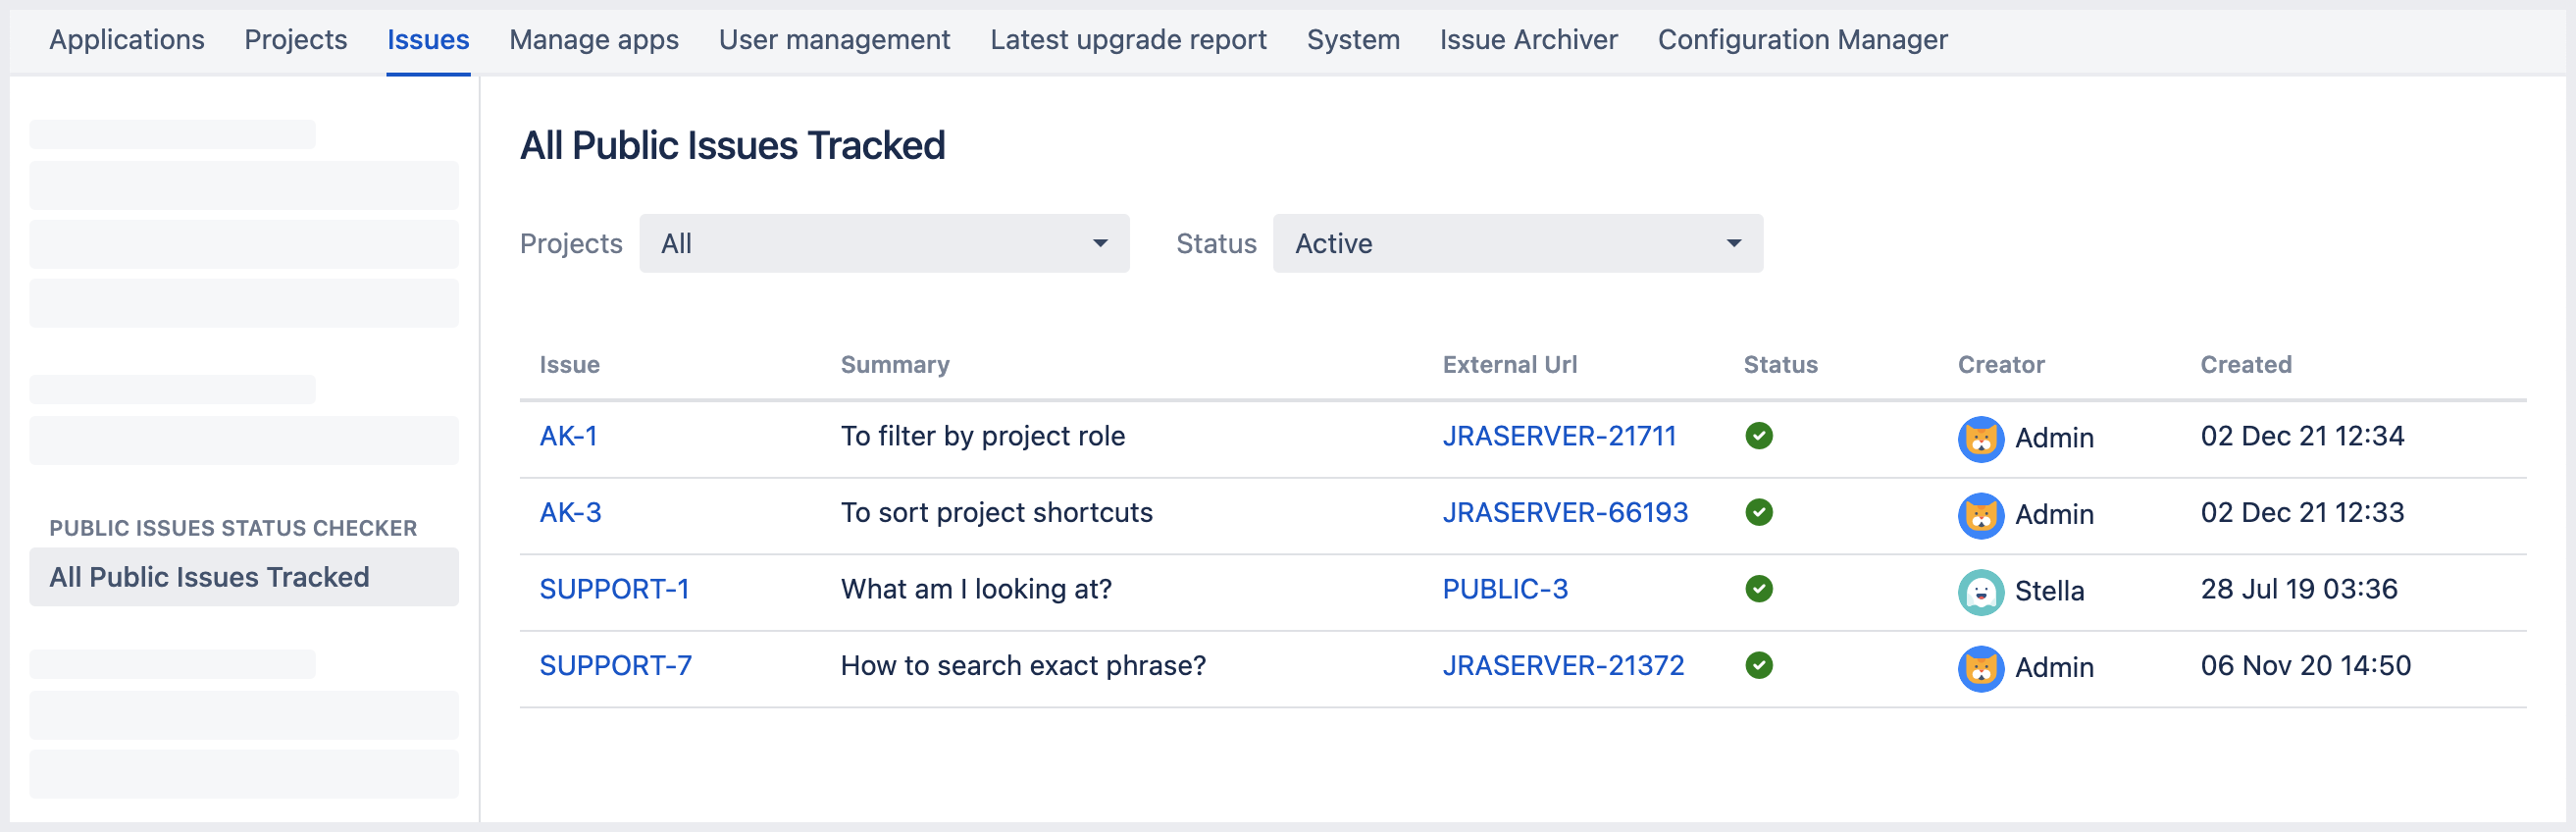The width and height of the screenshot is (2576, 832).
Task: Click the green status check icon for AK-1
Action: coord(1758,436)
